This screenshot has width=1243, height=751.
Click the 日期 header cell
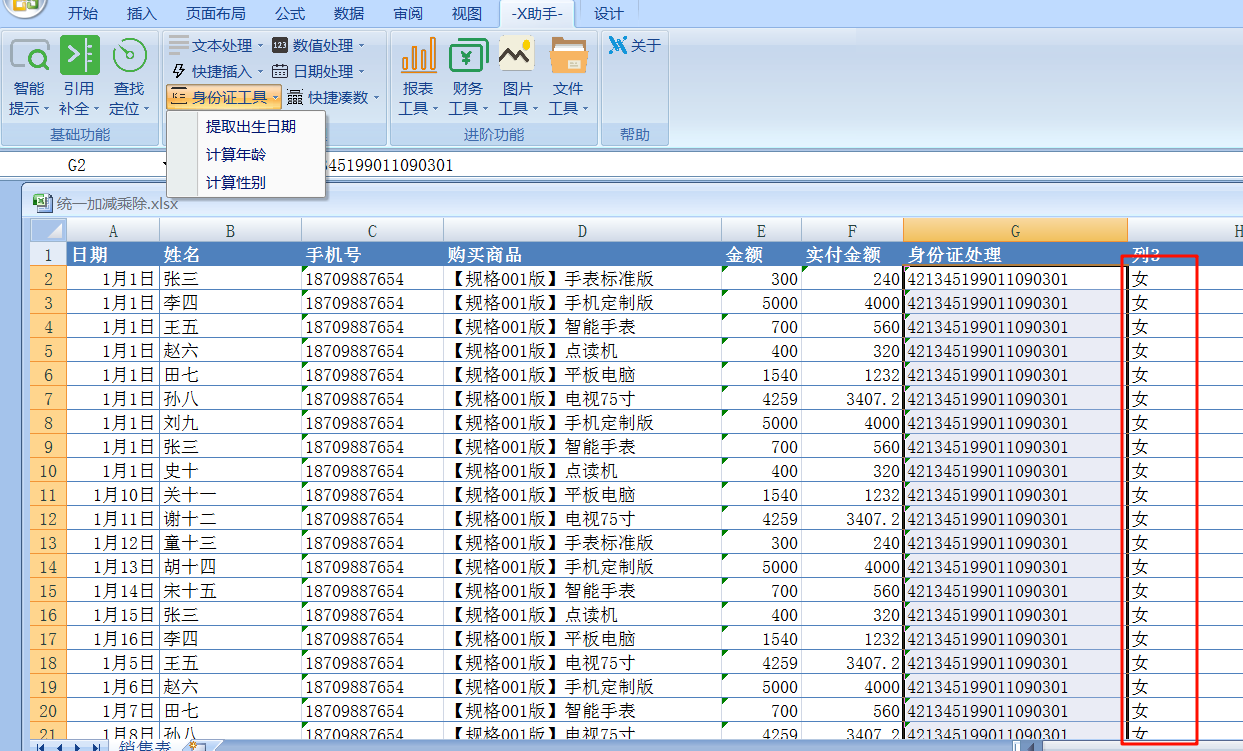[113, 254]
